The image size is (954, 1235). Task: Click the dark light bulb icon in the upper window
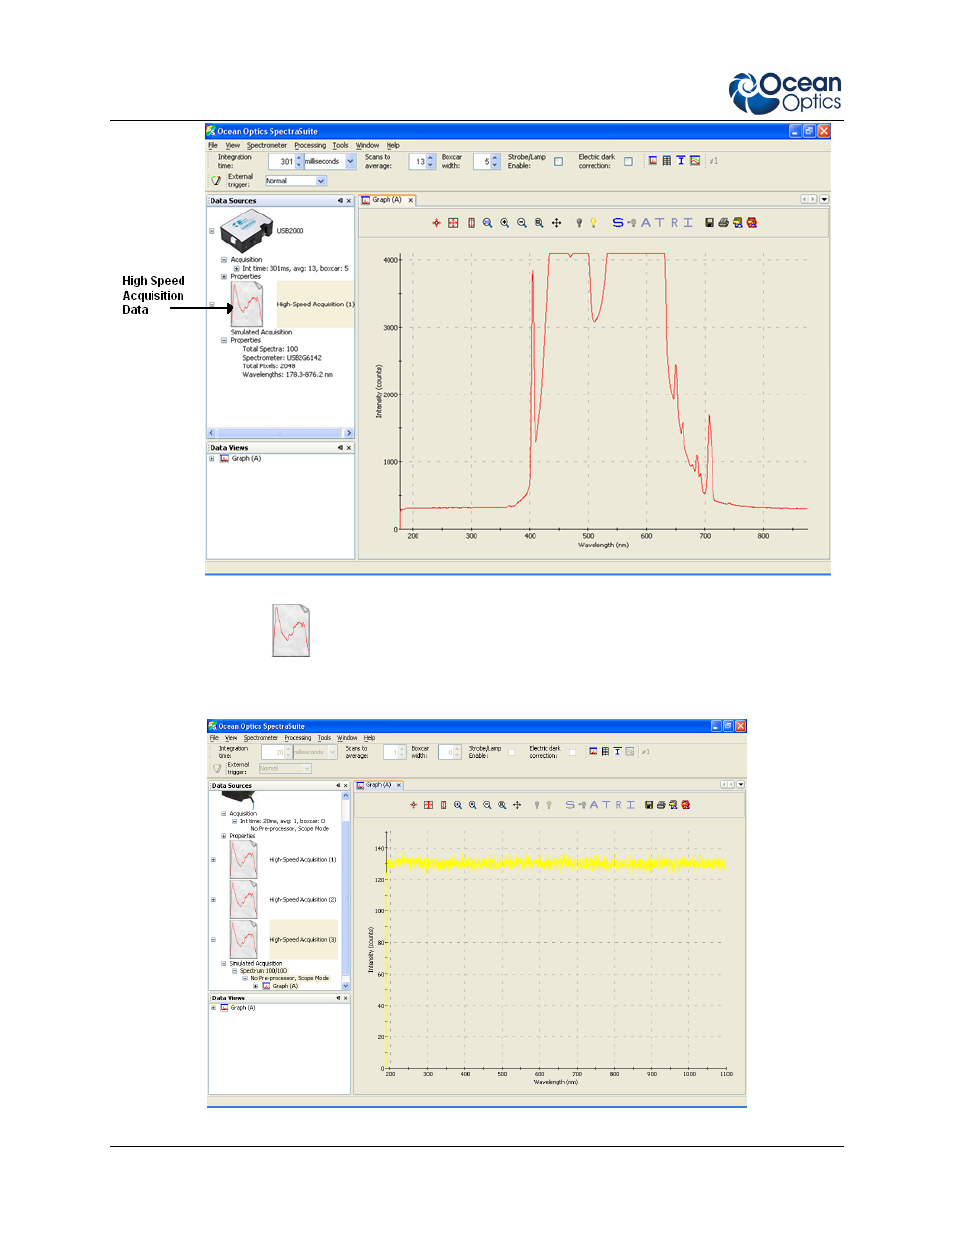(579, 223)
